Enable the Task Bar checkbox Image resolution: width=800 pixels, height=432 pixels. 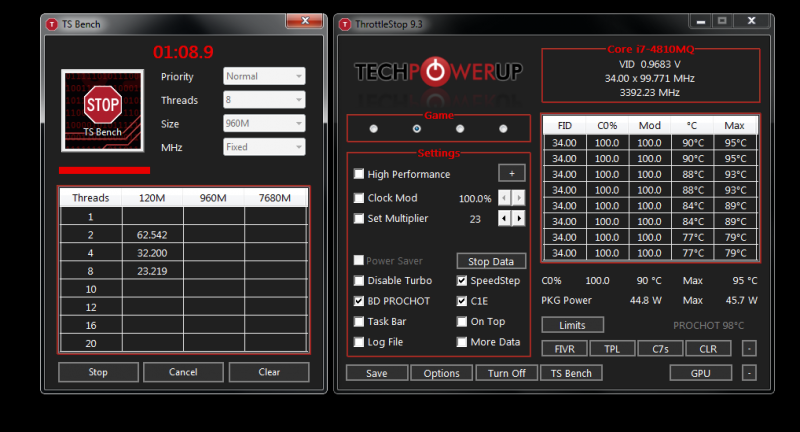coord(359,321)
